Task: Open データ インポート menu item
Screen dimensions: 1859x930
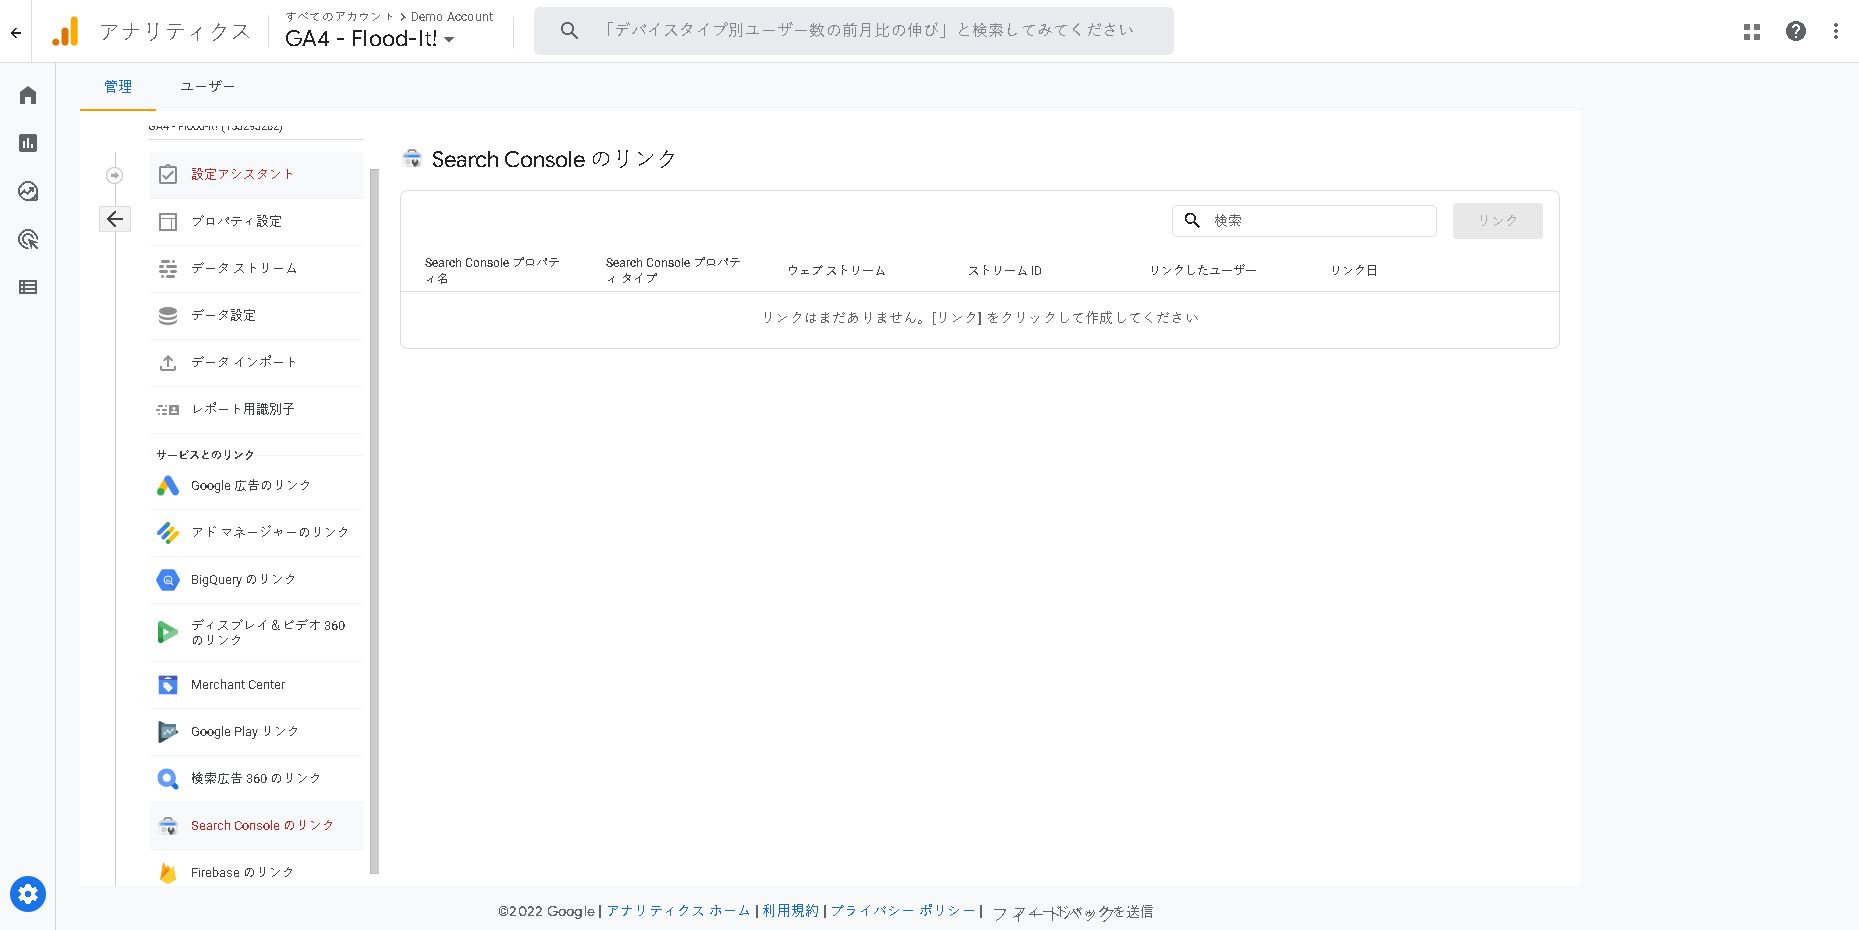Action: click(x=257, y=363)
